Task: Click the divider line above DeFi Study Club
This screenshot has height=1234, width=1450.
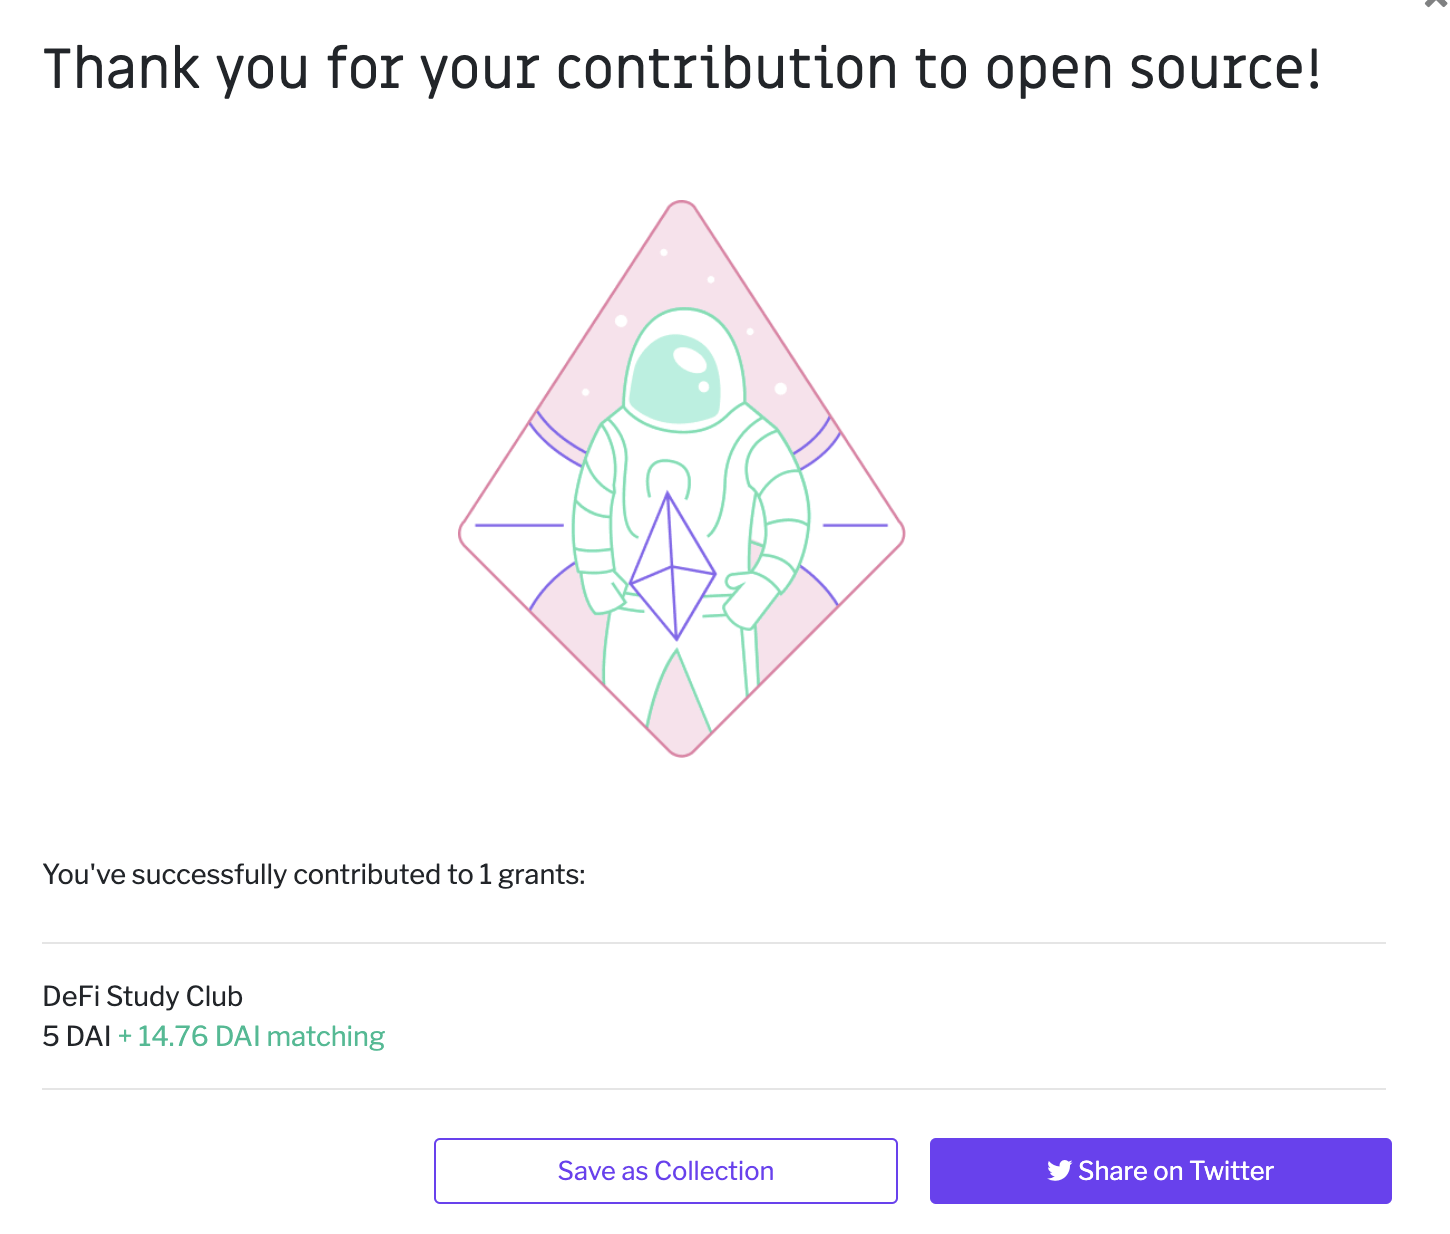Action: [x=714, y=943]
